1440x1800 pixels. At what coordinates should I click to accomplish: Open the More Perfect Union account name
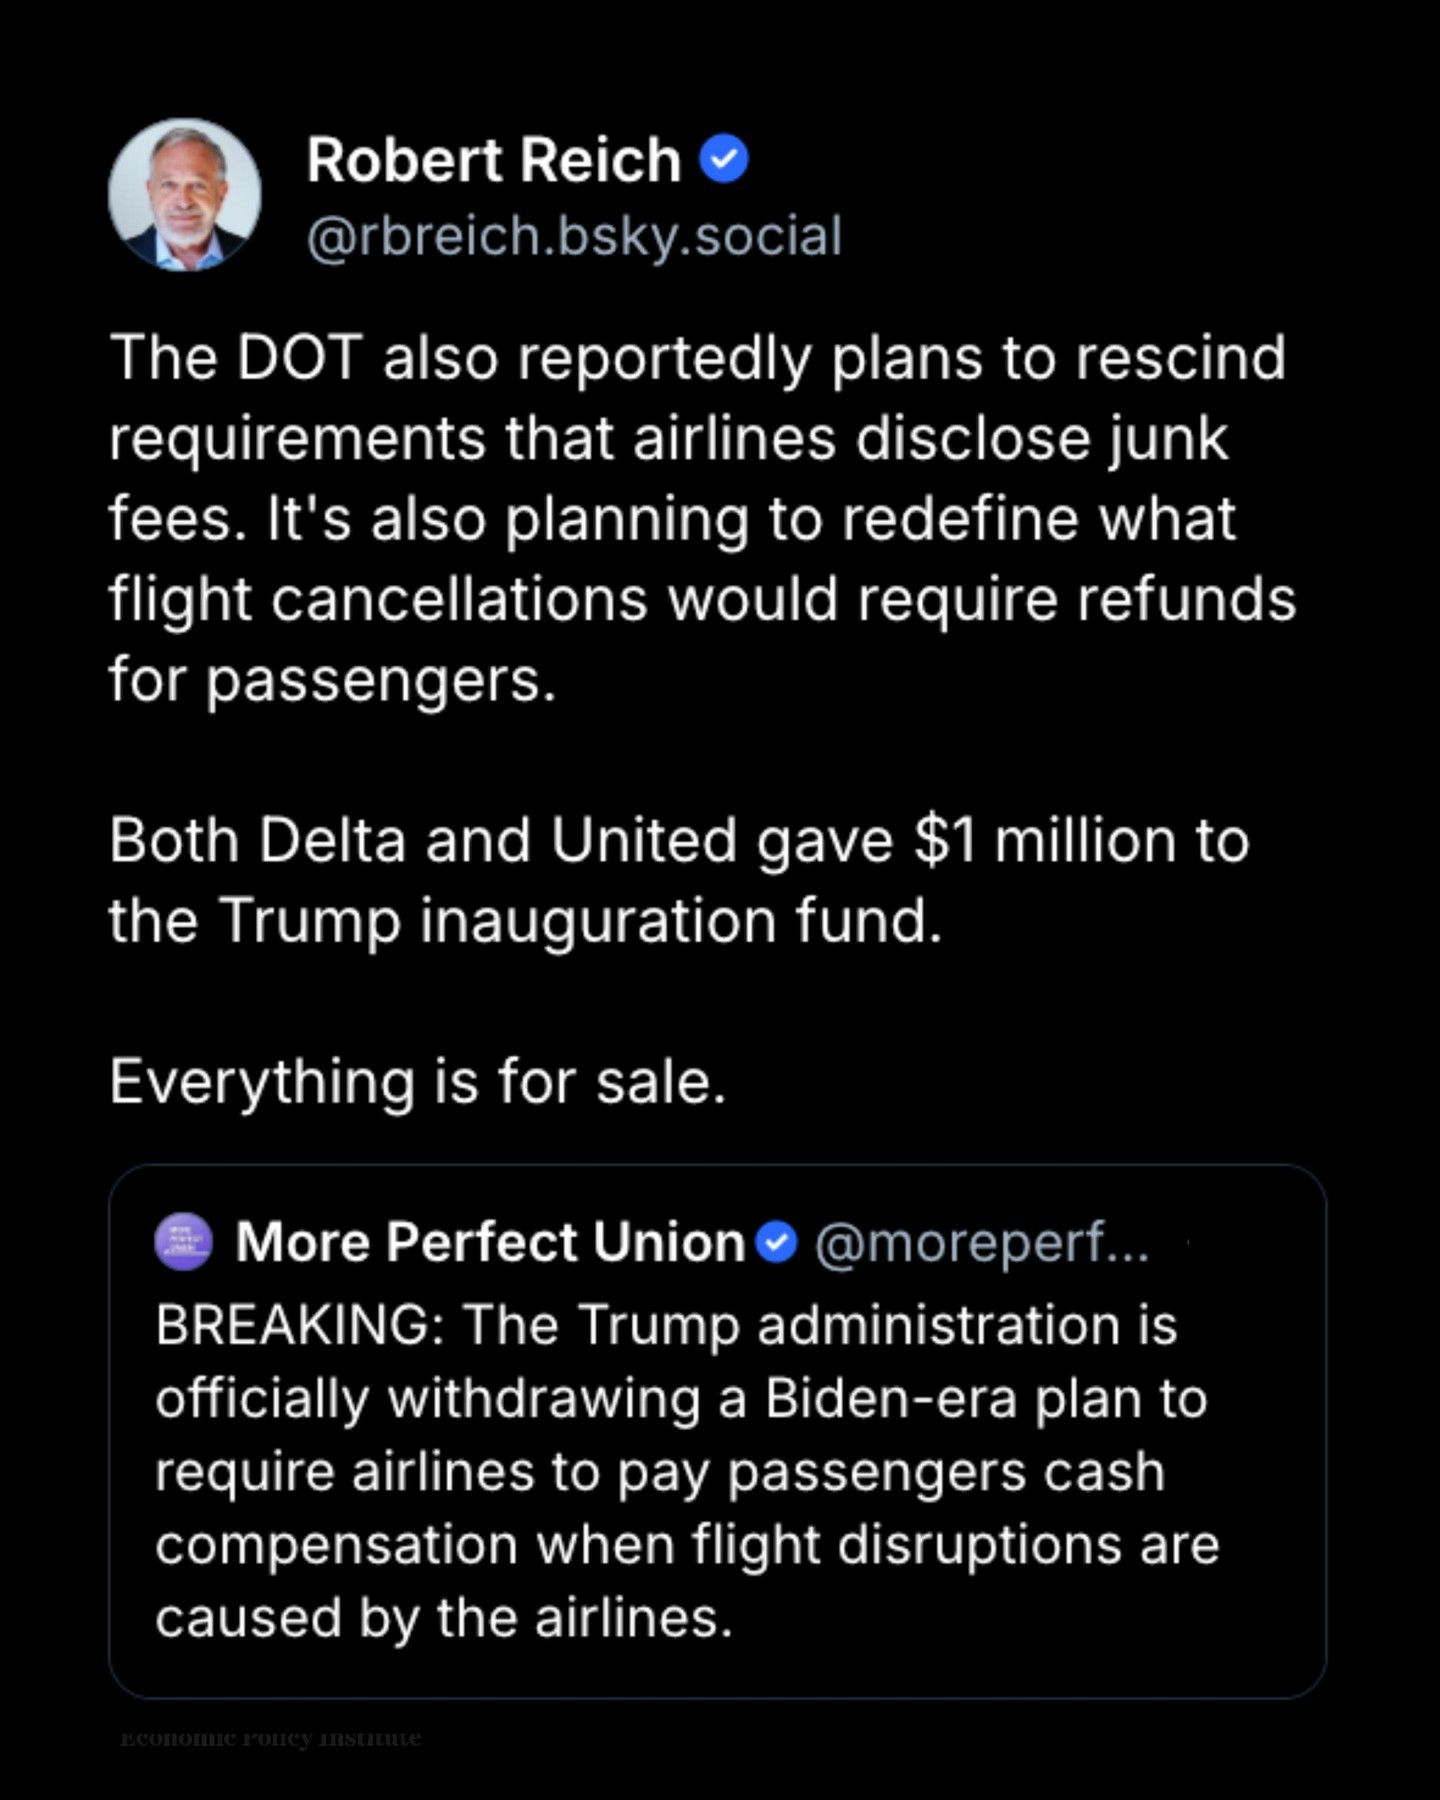click(490, 1242)
